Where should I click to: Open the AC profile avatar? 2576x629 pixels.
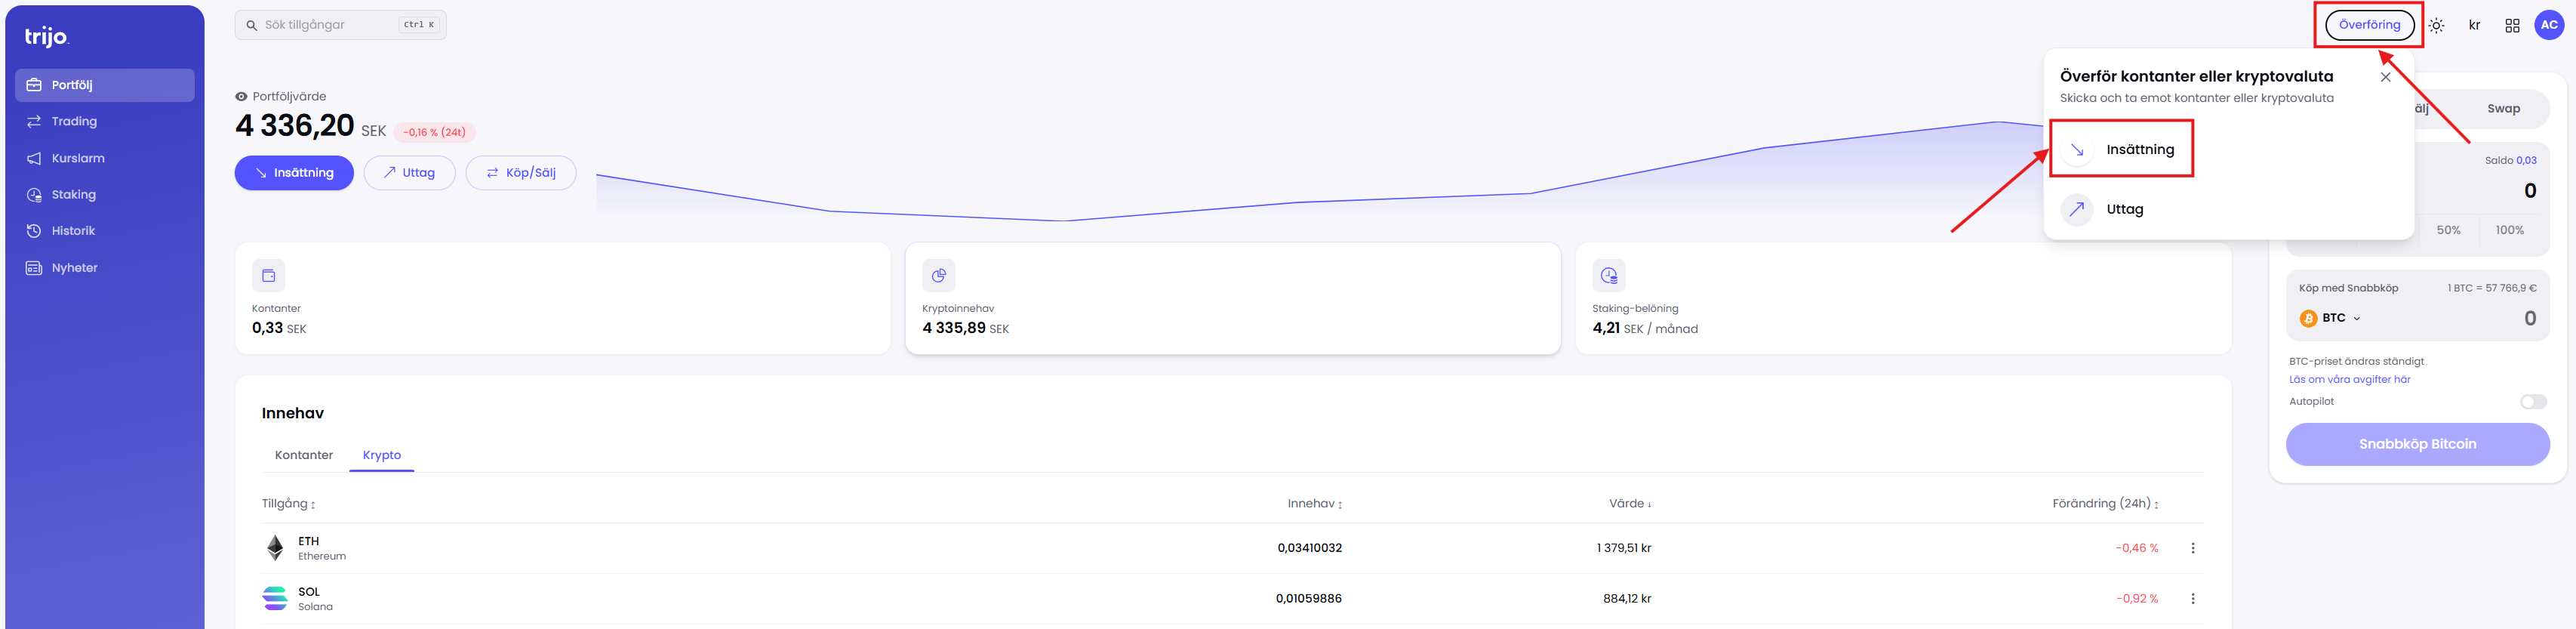pos(2549,25)
